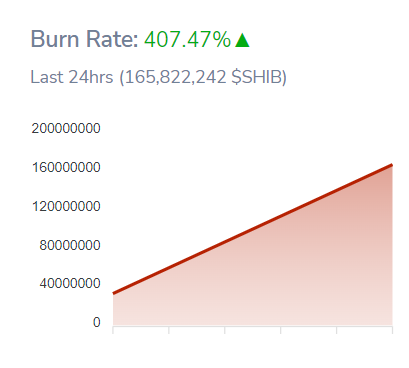
Task: Click the 120000000 y-axis label
Action: (x=66, y=206)
